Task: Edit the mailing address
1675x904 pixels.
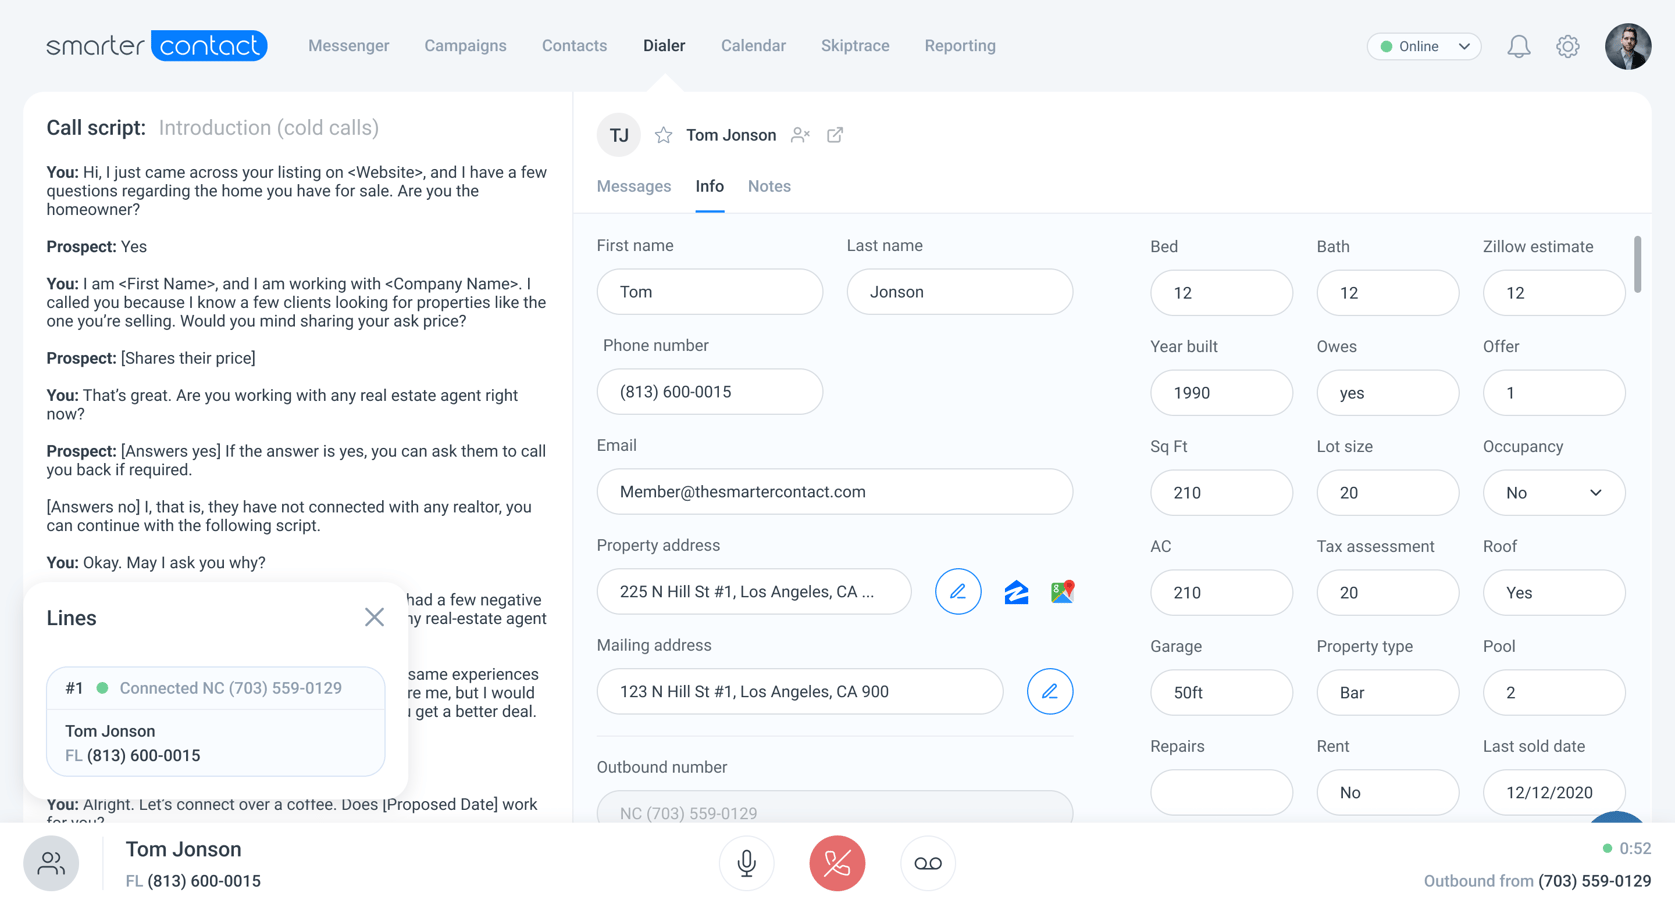Action: (1049, 691)
